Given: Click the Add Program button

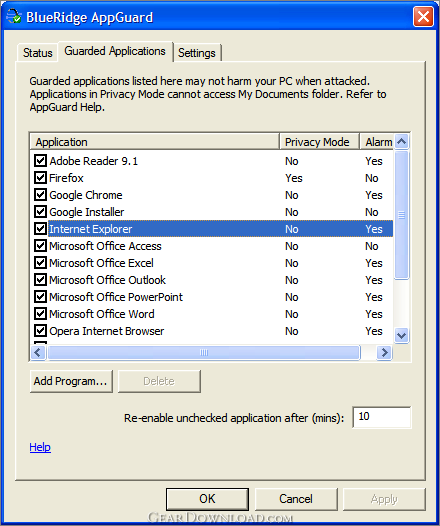Looking at the screenshot, I should [x=71, y=381].
